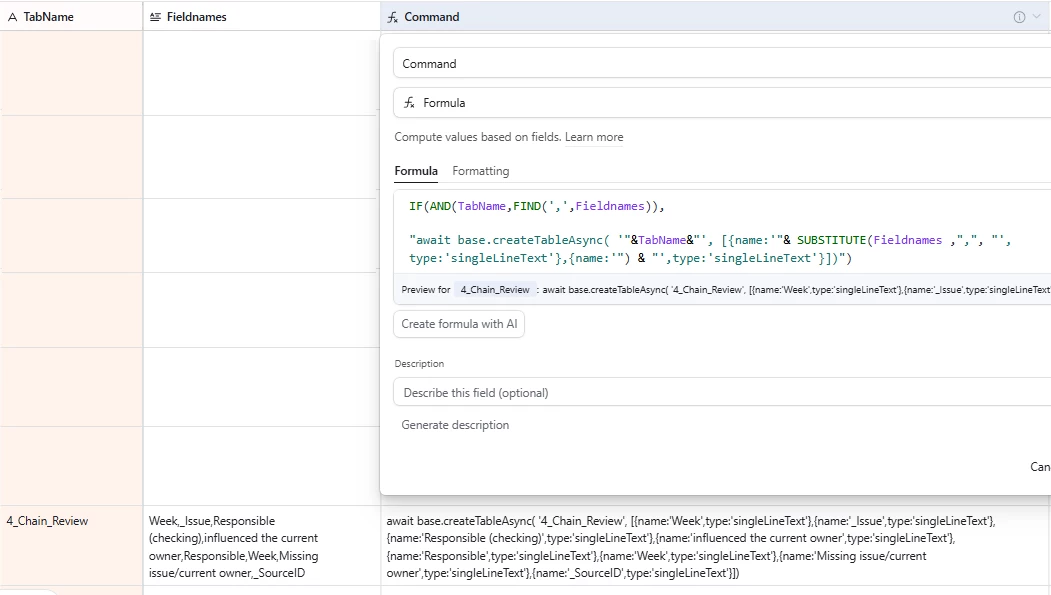Click Generate description
The image size is (1051, 595).
coord(455,425)
